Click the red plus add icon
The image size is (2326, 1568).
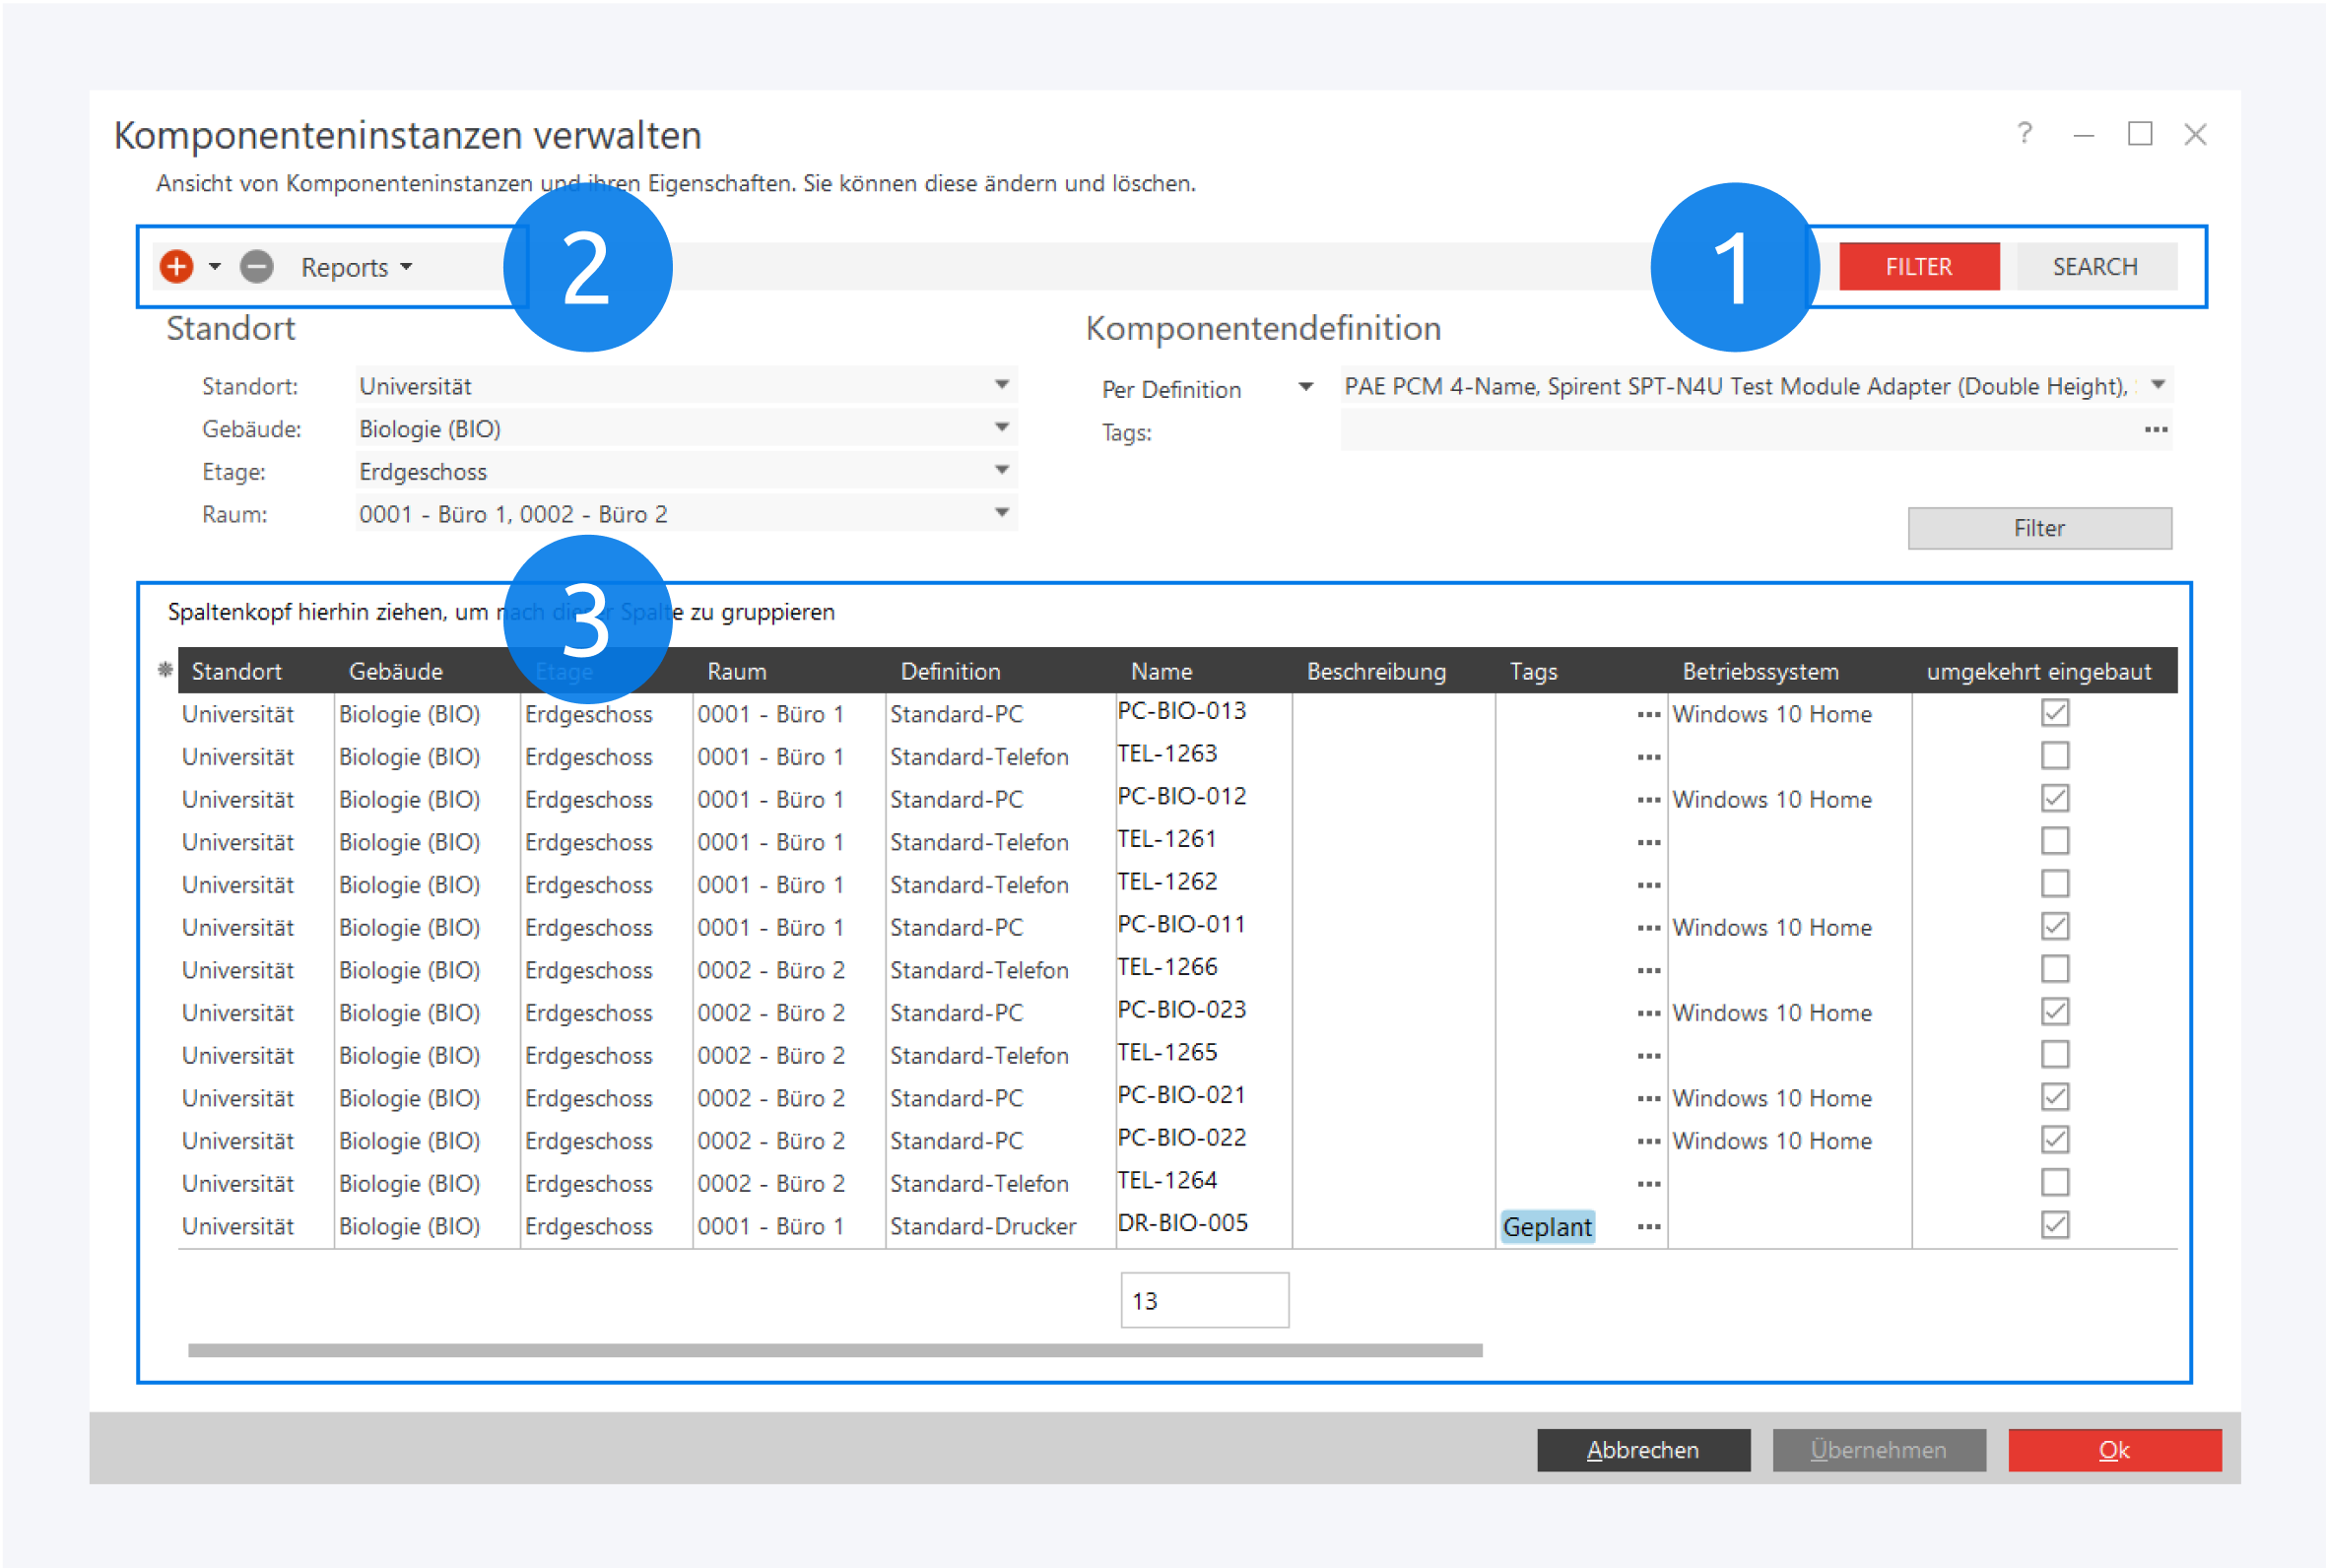point(177,266)
